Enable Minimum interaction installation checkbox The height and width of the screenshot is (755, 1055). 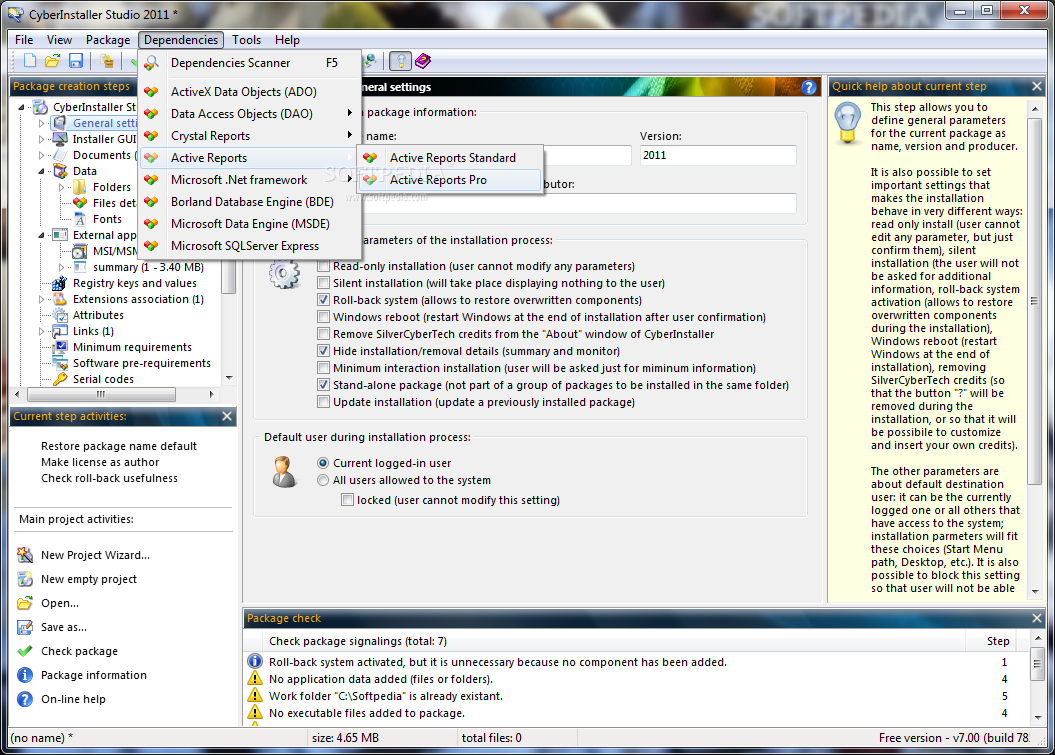point(324,367)
